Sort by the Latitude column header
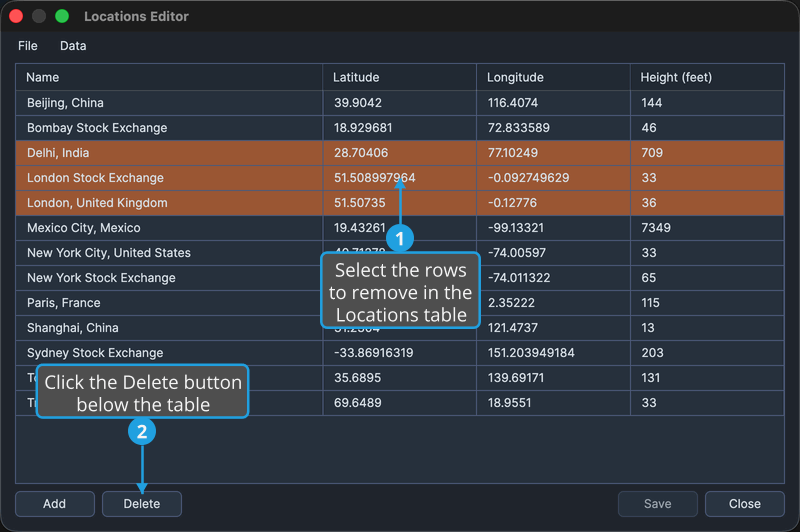The image size is (800, 532). click(x=399, y=77)
